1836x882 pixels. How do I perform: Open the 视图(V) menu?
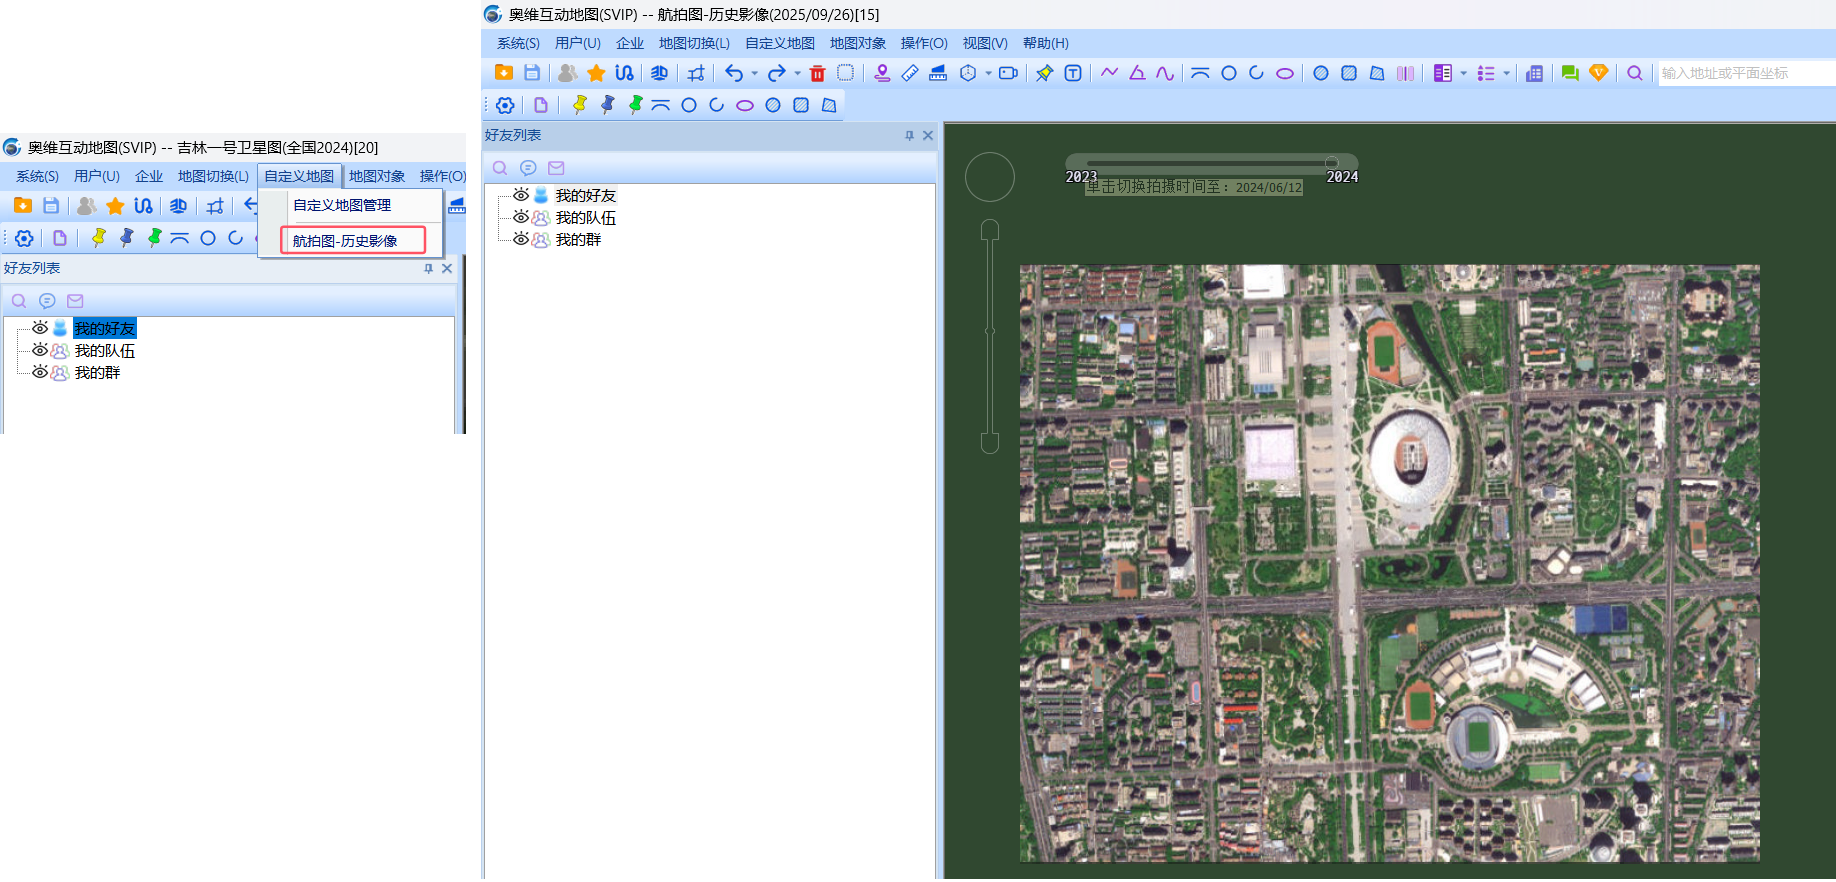point(984,43)
